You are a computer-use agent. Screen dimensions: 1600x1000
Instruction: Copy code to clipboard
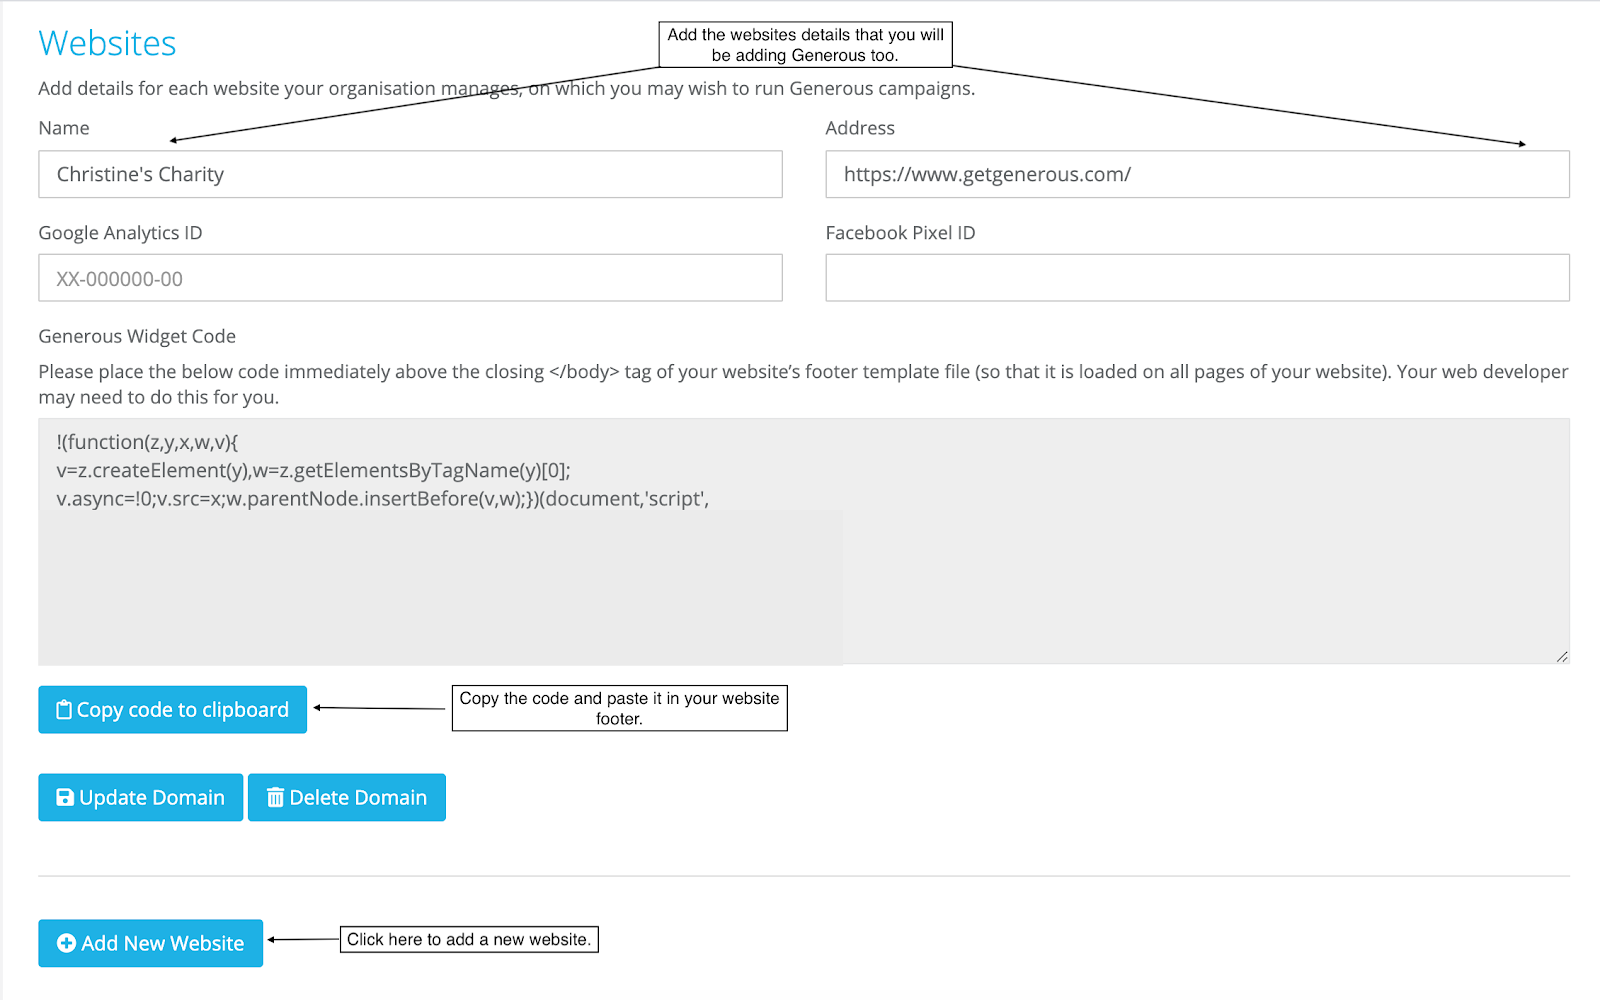pos(173,710)
